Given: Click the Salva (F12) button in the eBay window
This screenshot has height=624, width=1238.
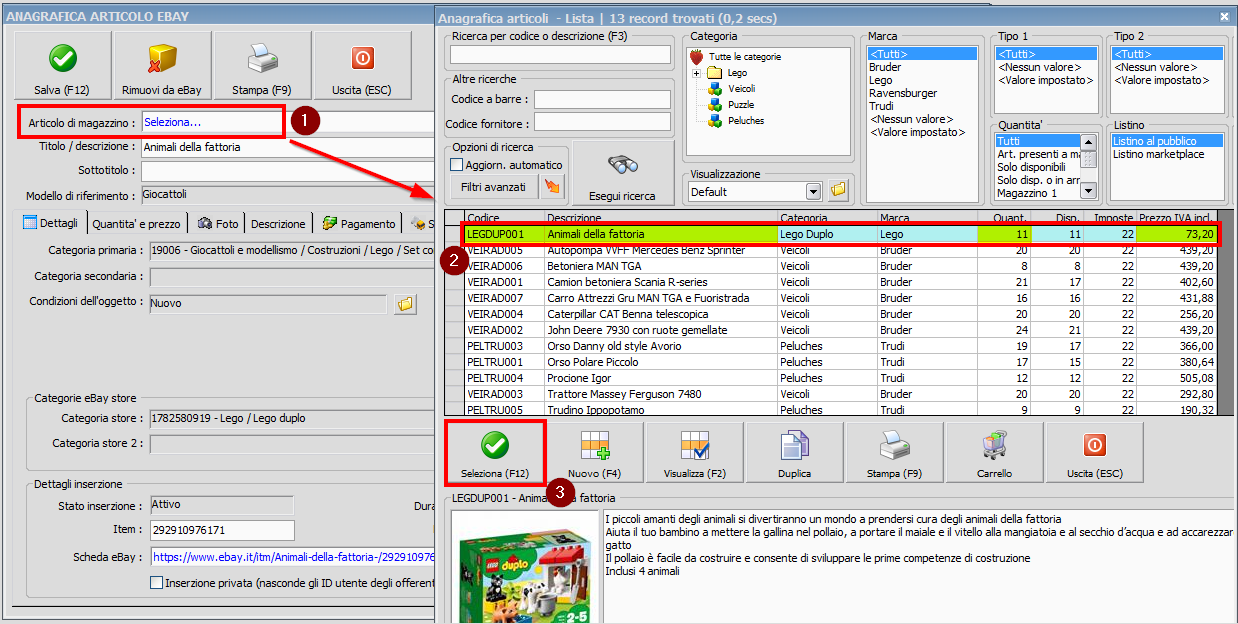Looking at the screenshot, I should coord(63,66).
